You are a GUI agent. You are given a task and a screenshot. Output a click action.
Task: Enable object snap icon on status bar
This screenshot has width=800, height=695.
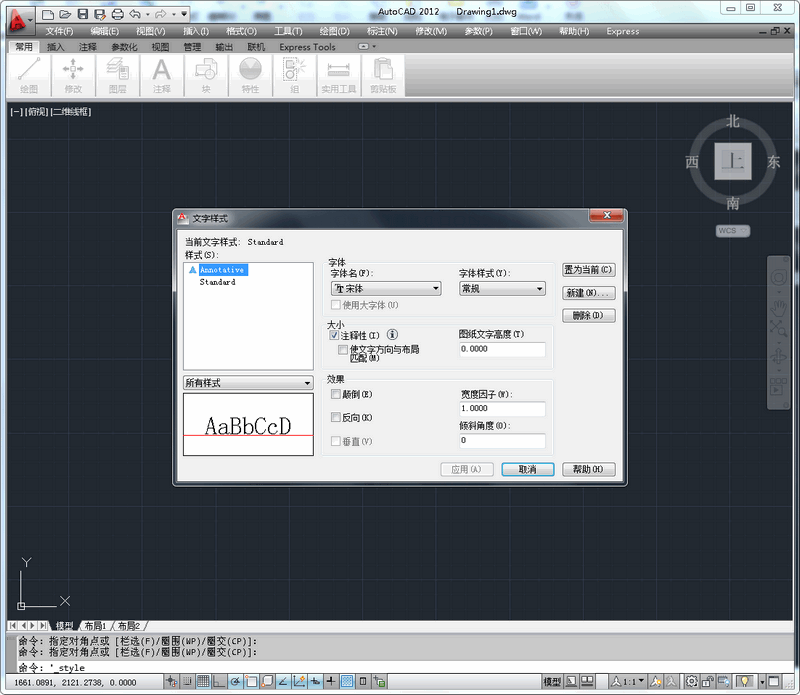250,681
